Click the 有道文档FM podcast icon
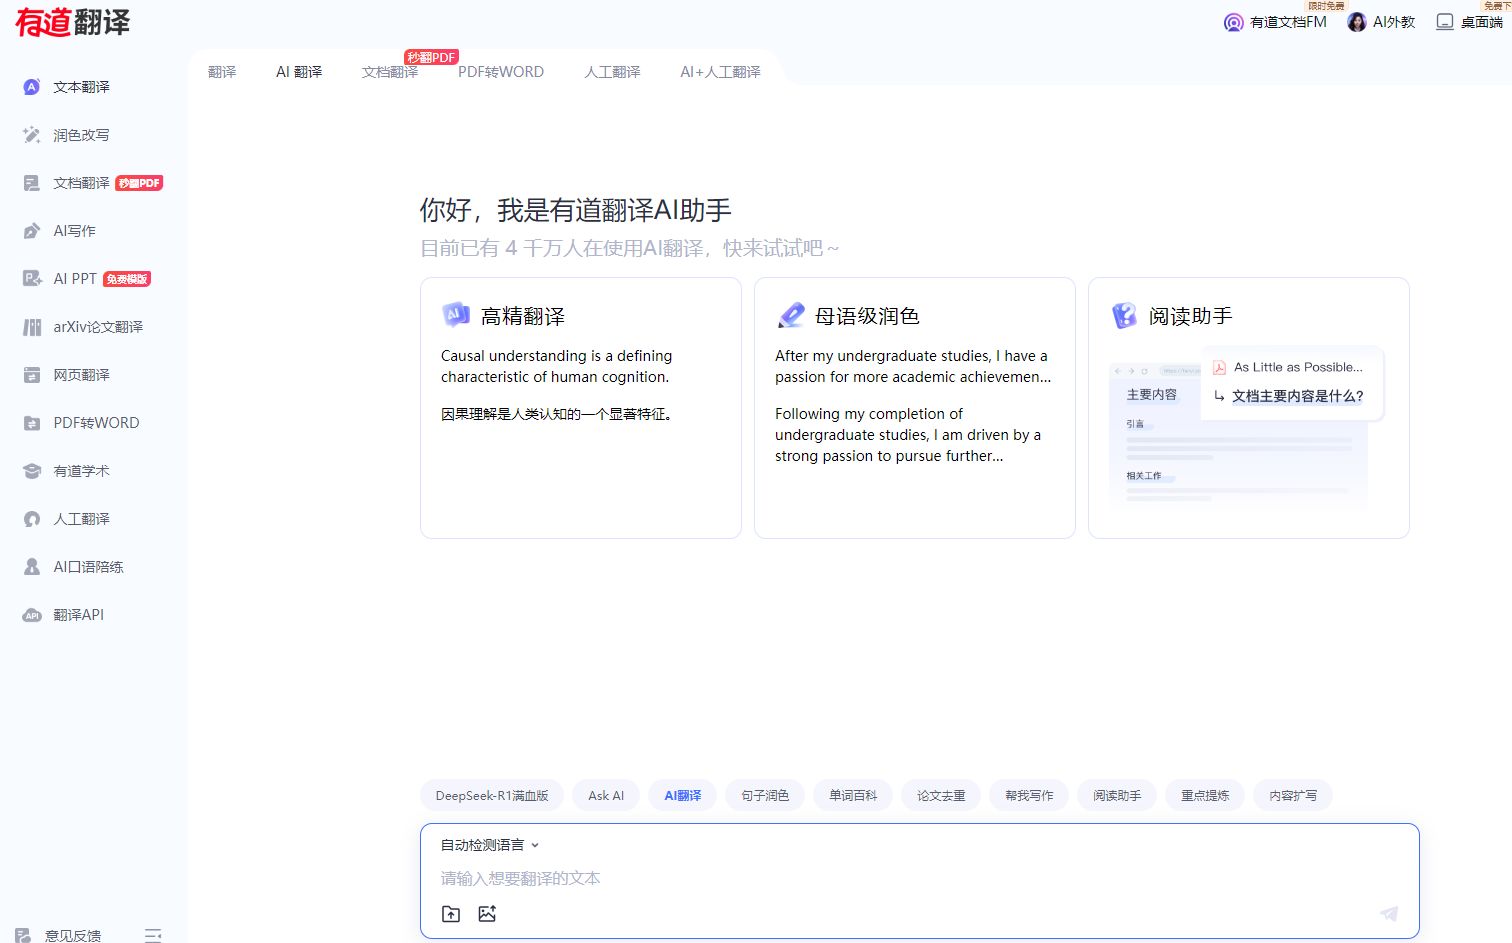 click(x=1234, y=22)
